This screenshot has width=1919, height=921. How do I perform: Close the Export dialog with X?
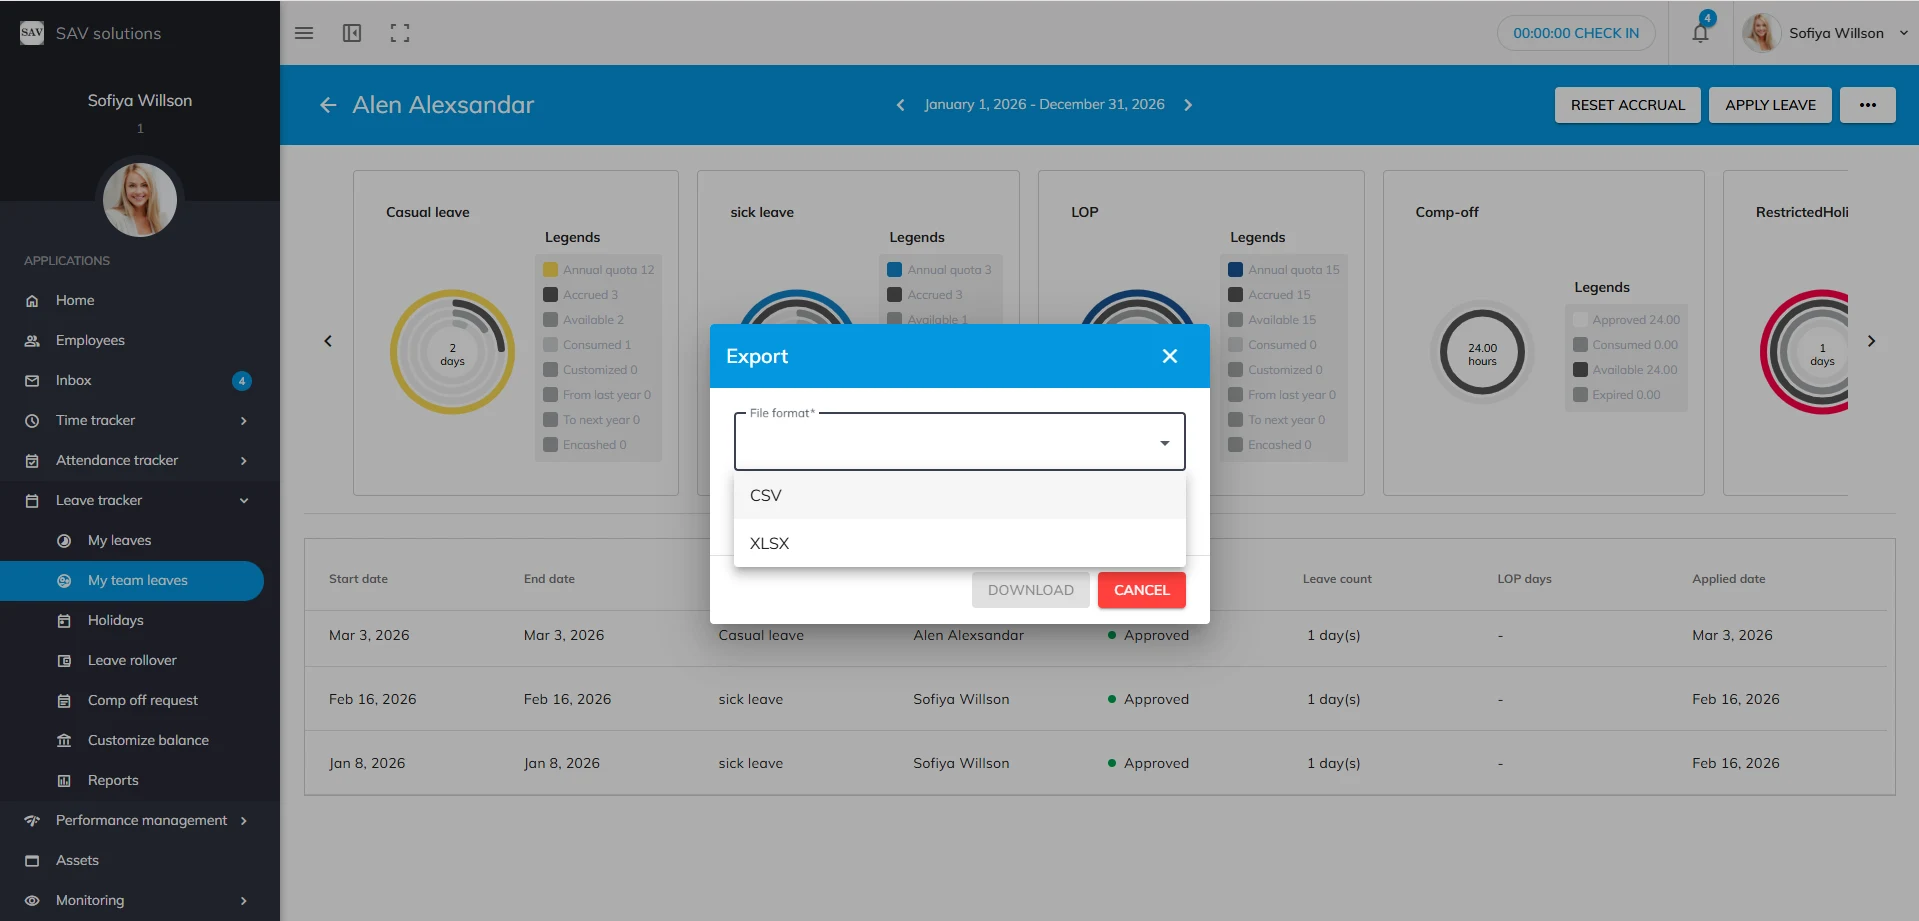click(1169, 356)
